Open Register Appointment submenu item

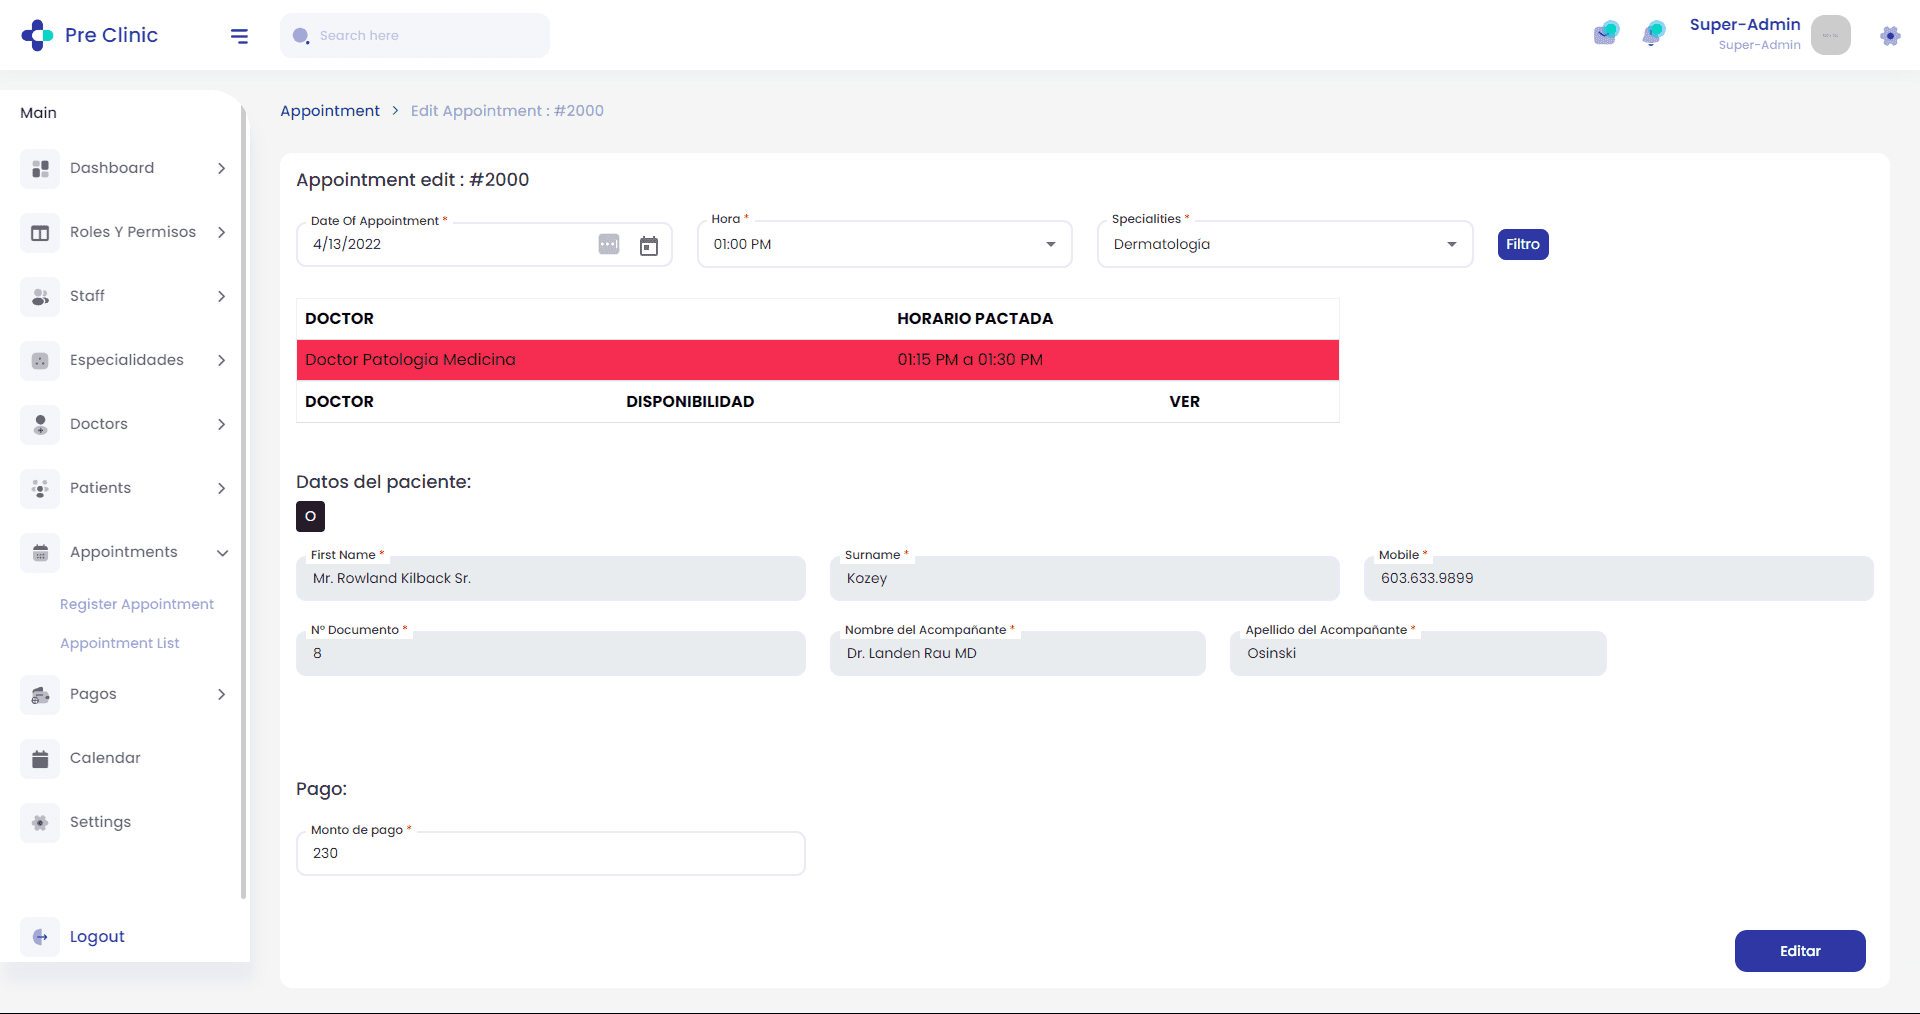pos(137,604)
